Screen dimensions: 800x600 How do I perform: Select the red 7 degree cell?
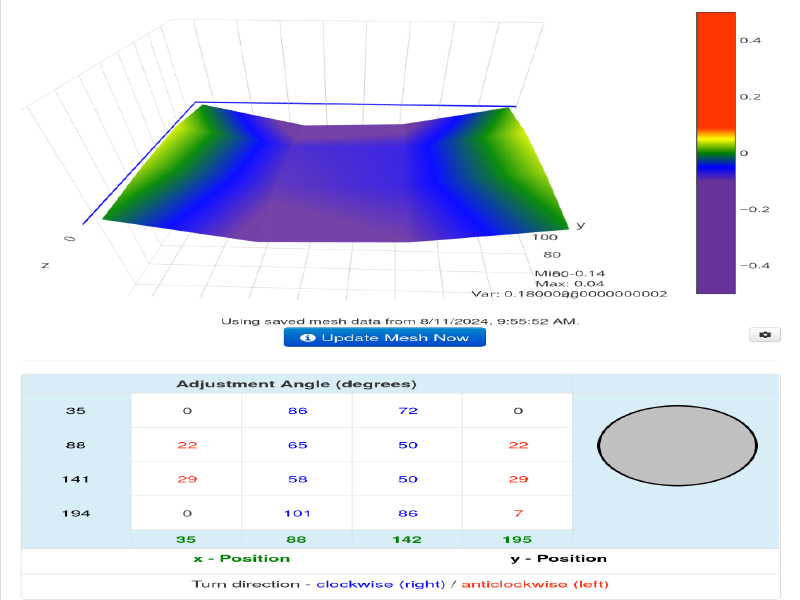click(517, 513)
